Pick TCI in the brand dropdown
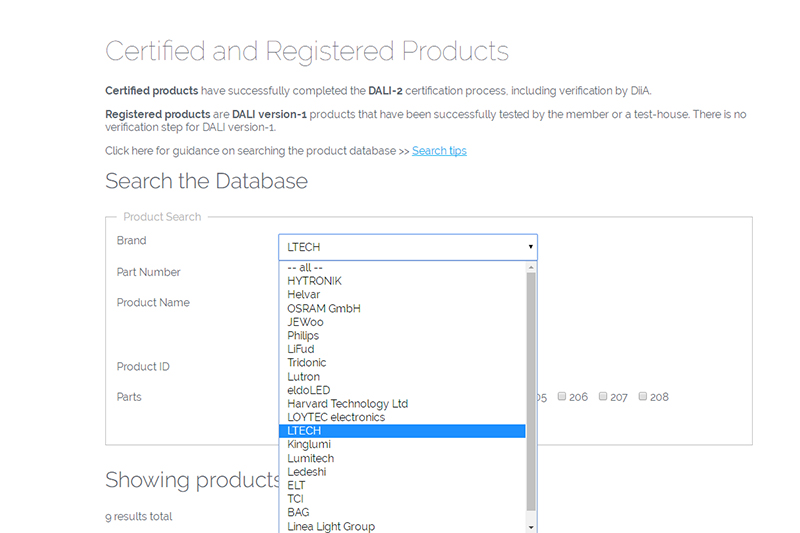The width and height of the screenshot is (800, 533). pyautogui.click(x=403, y=499)
